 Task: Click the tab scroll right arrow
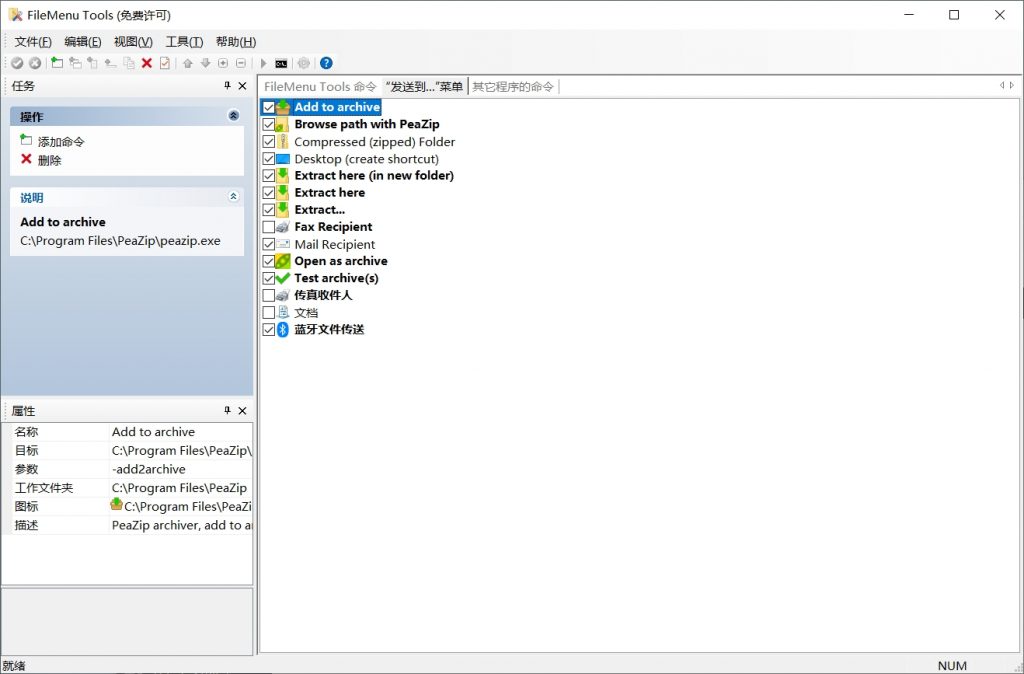1012,86
